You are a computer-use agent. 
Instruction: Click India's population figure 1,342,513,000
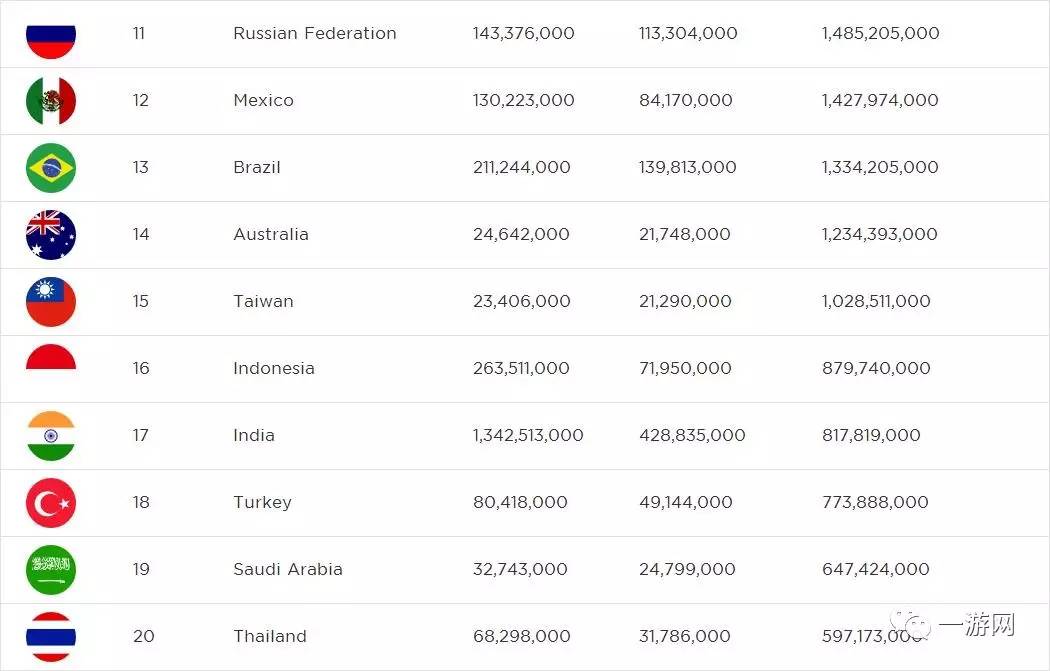tap(528, 435)
